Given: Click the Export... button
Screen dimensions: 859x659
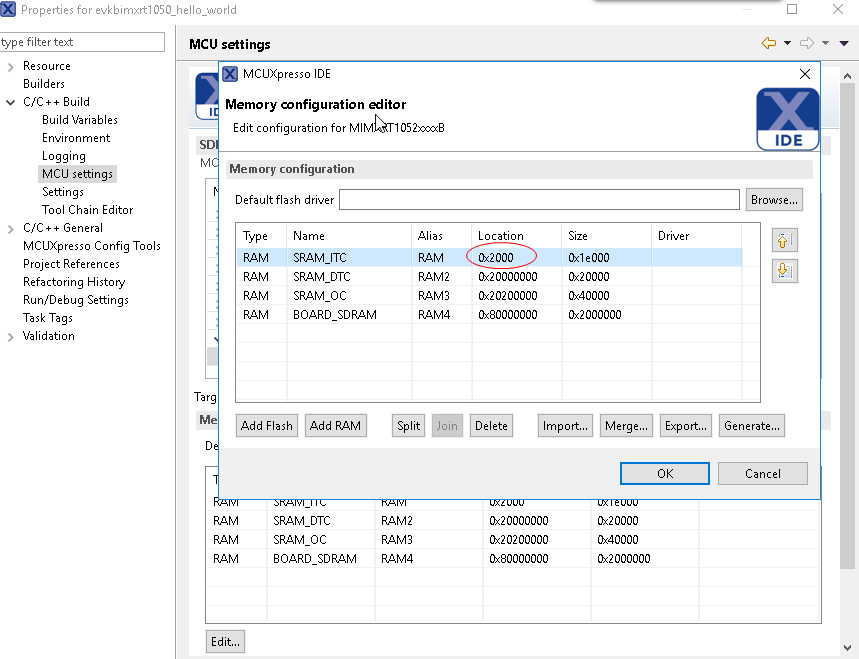Looking at the screenshot, I should click(x=686, y=426).
